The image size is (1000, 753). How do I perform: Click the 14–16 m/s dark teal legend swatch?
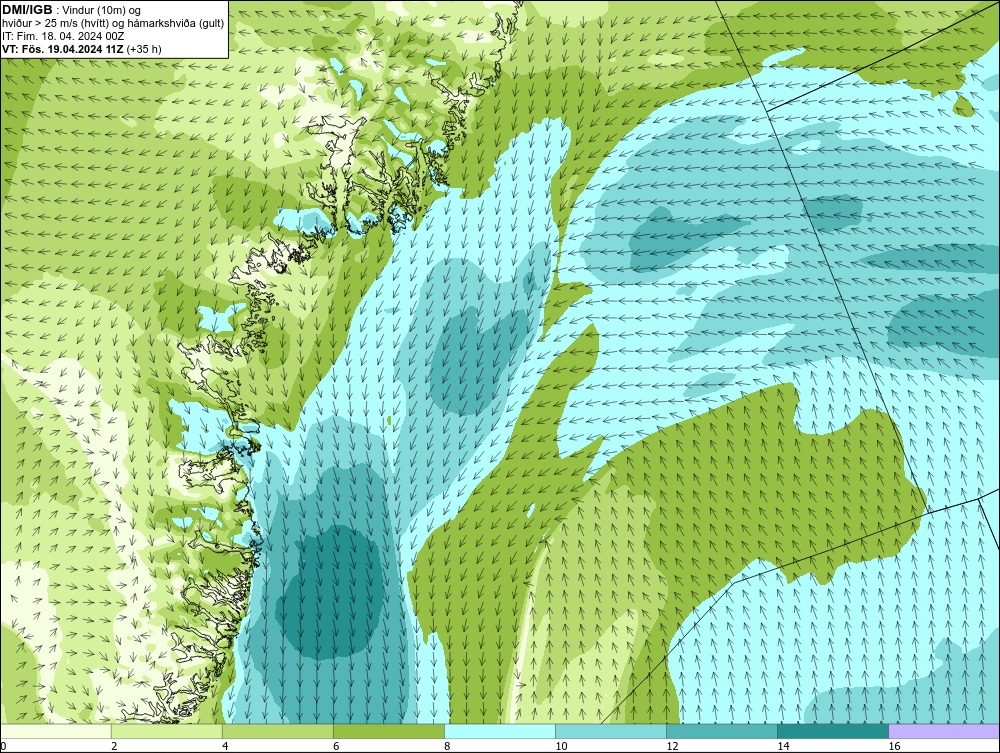click(833, 731)
